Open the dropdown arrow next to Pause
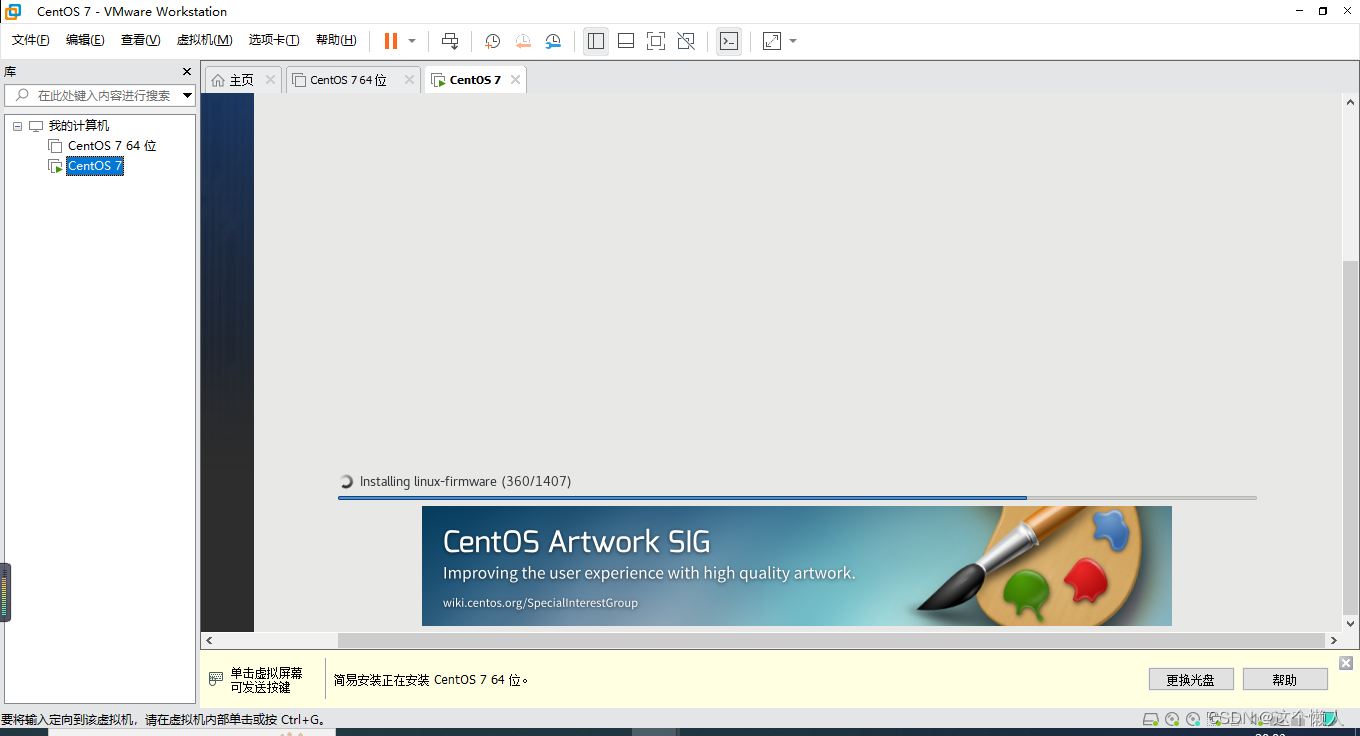This screenshot has width=1360, height=736. point(412,41)
